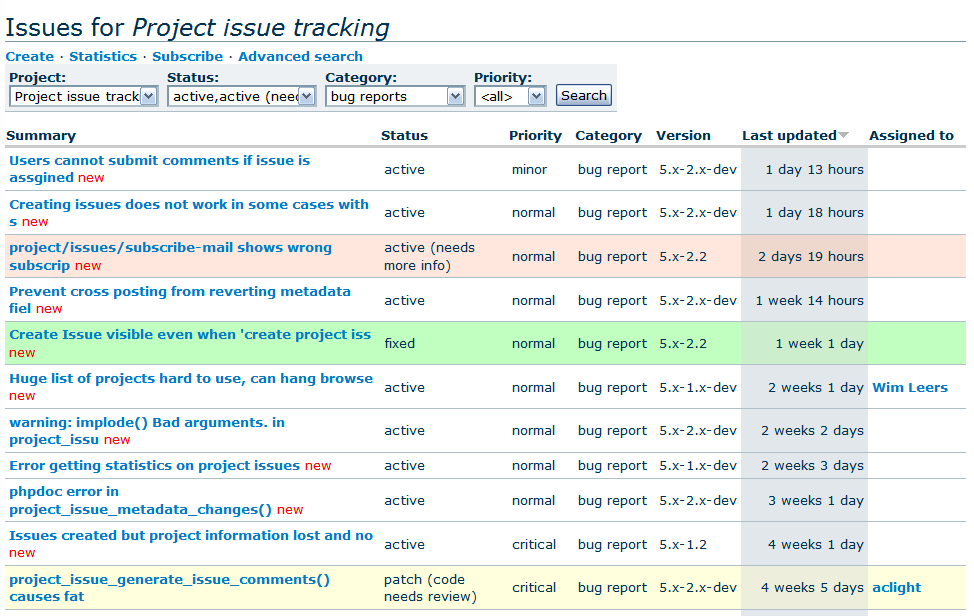Open the Statistics page

click(103, 56)
